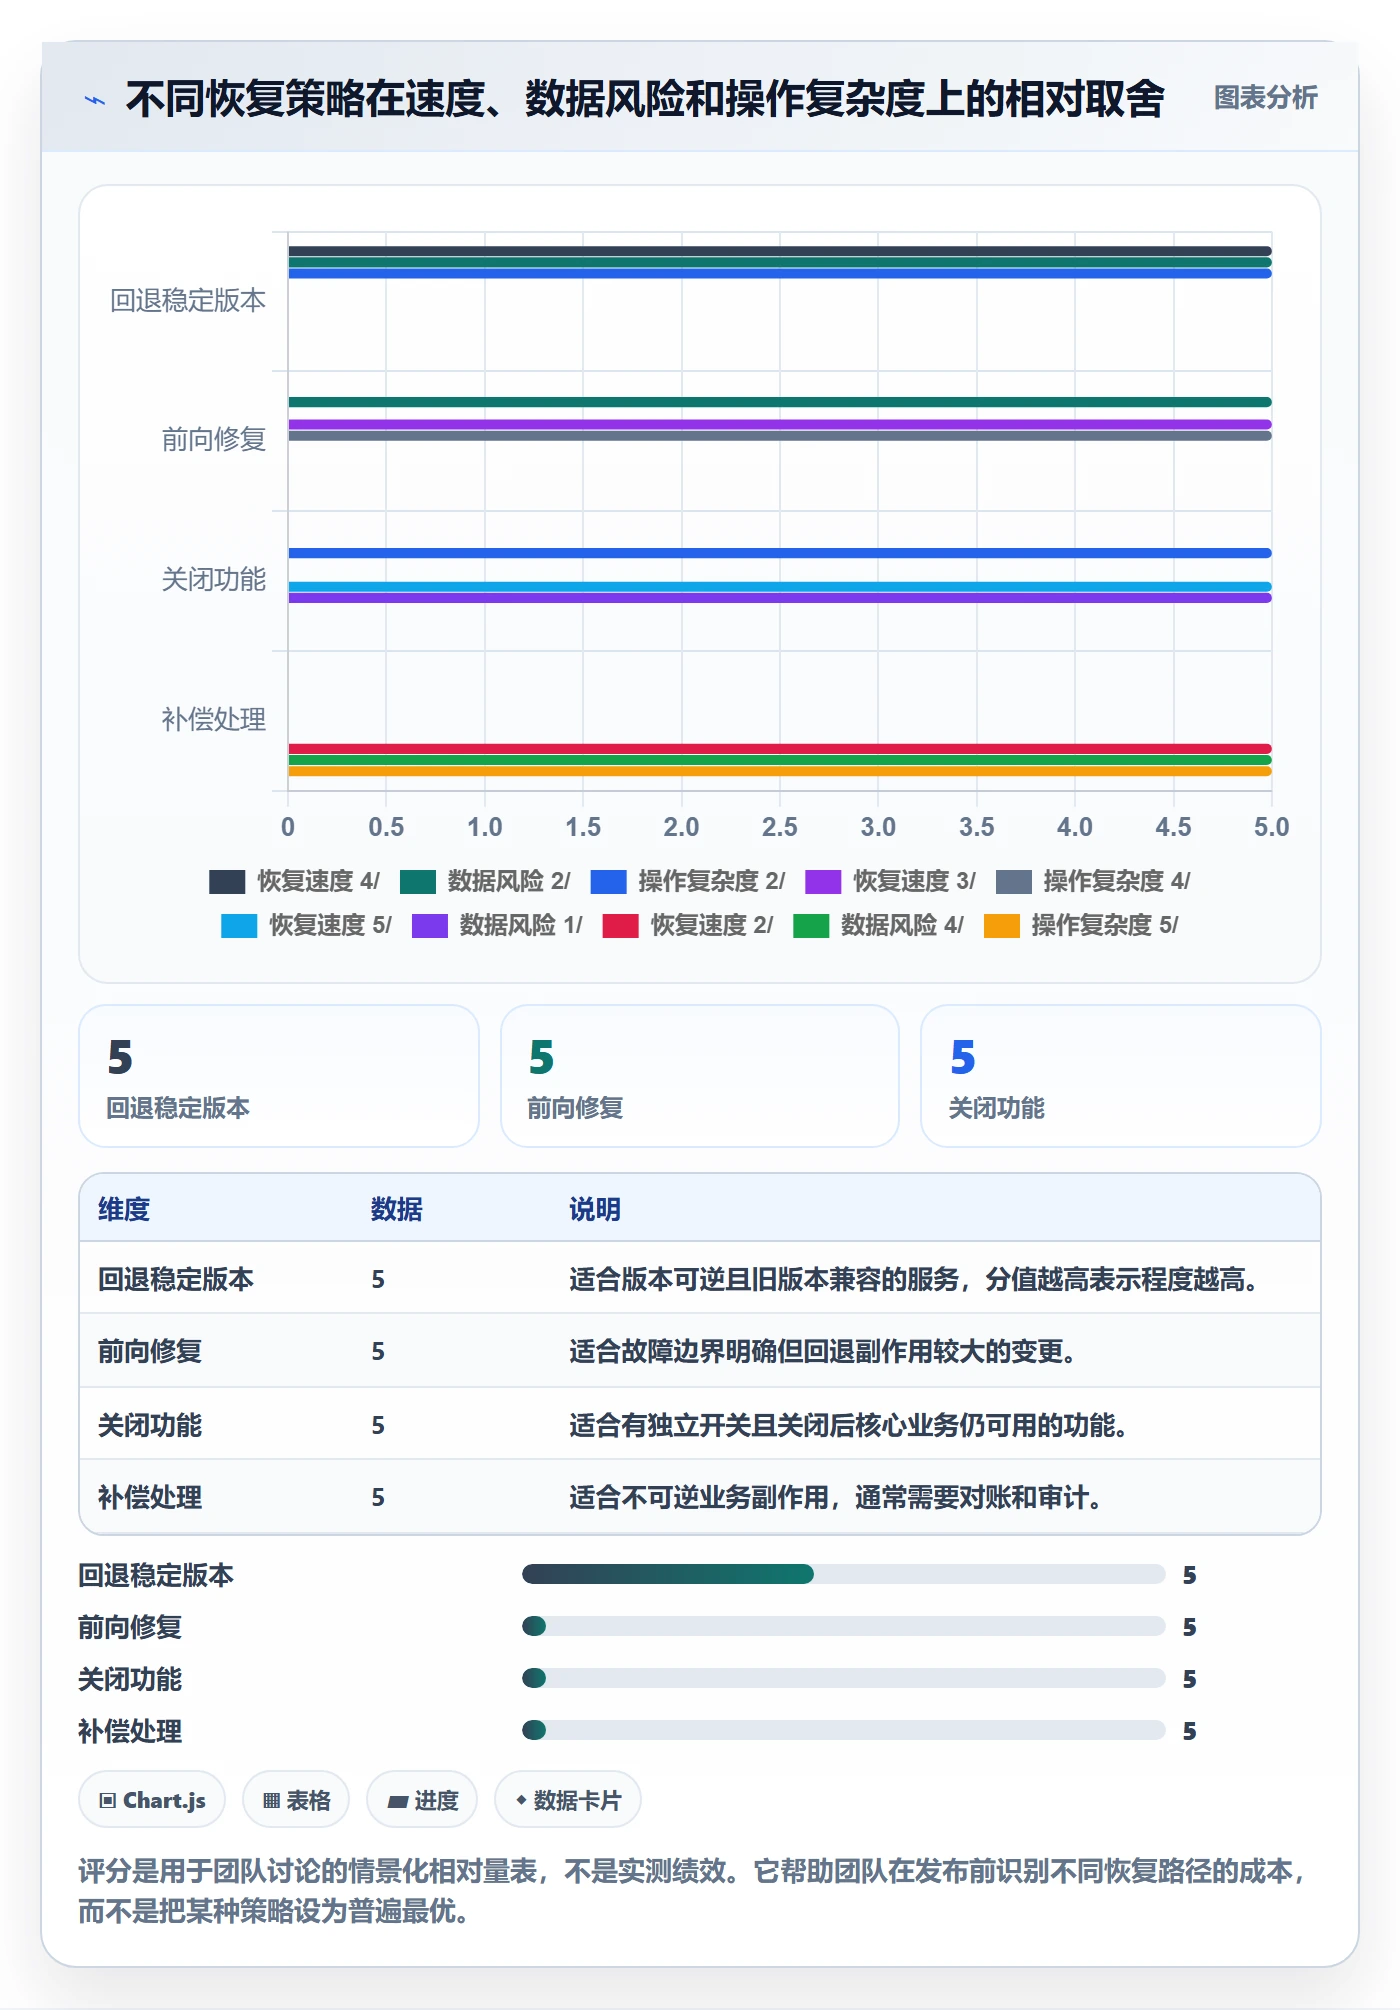Screen dimensions: 1400x2010
Task: Select the 进度 chip
Action: pos(422,1800)
